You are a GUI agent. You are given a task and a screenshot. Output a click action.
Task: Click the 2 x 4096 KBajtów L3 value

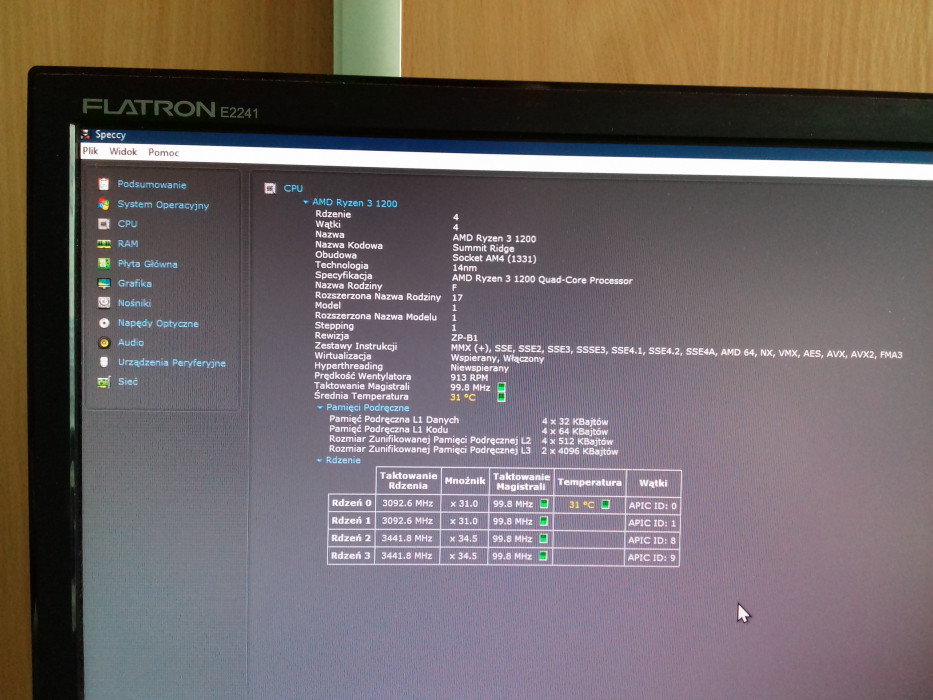[x=580, y=451]
